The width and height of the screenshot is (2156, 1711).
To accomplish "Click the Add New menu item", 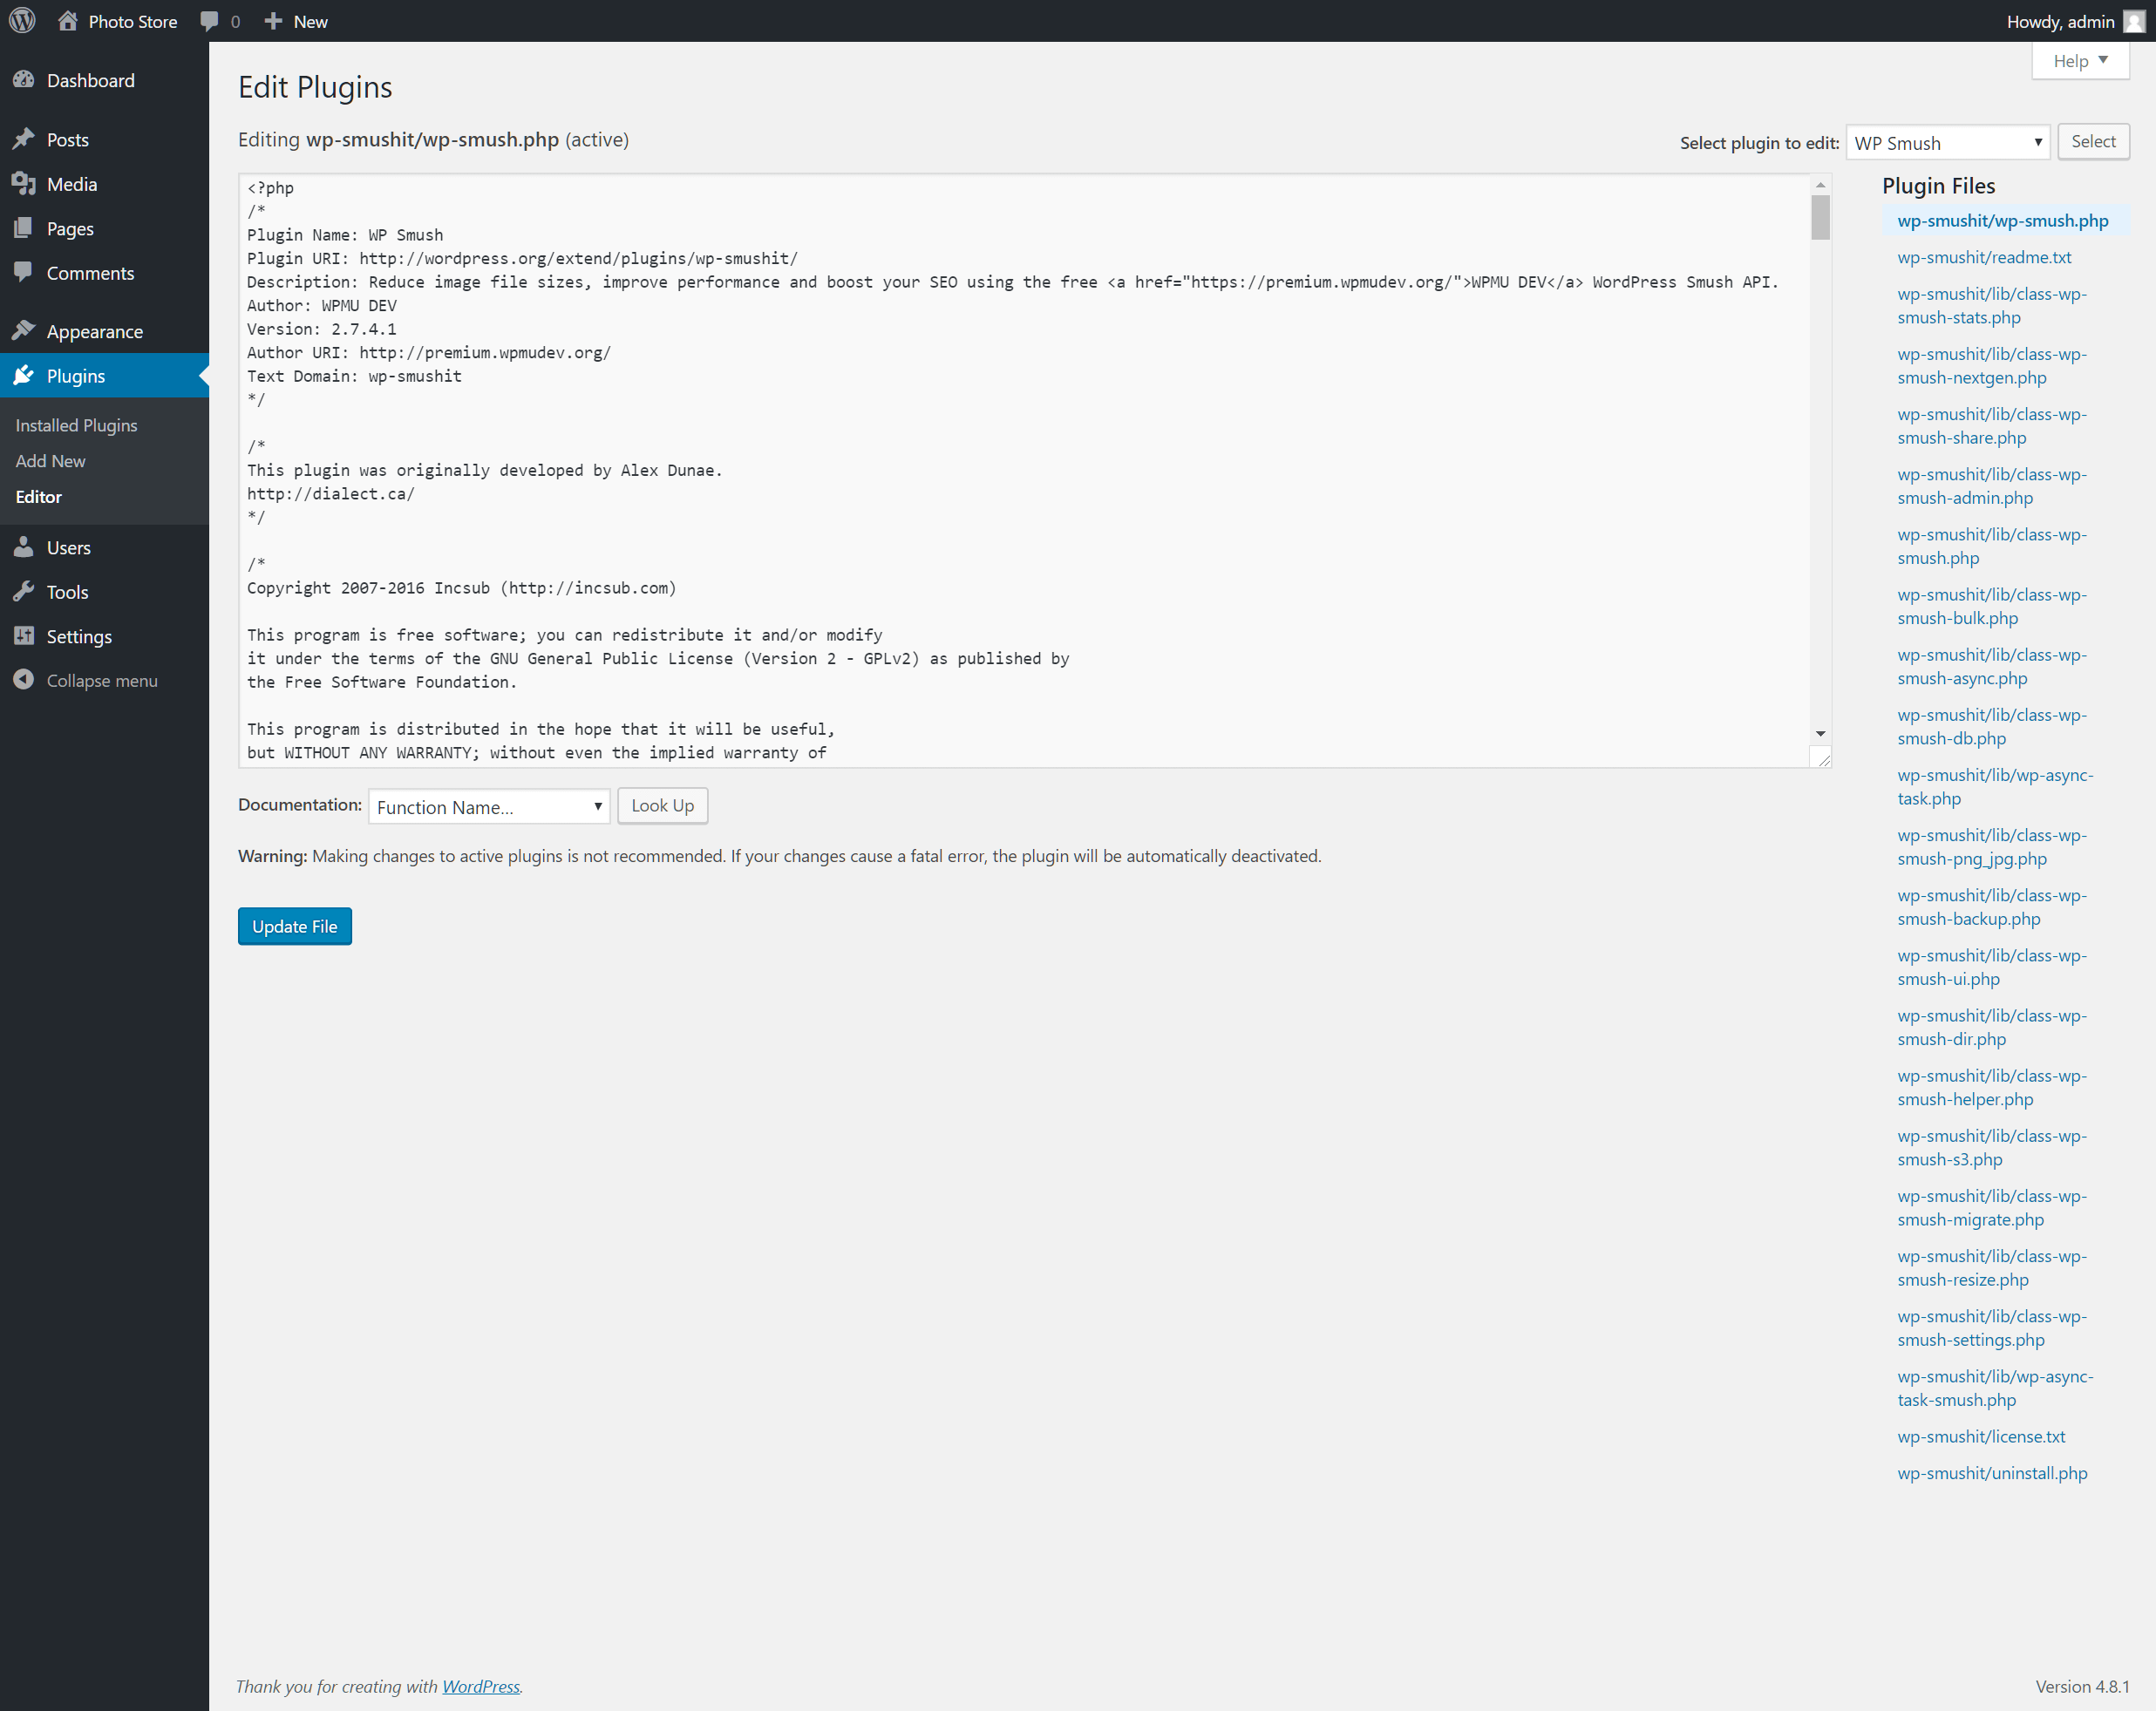I will (x=49, y=460).
